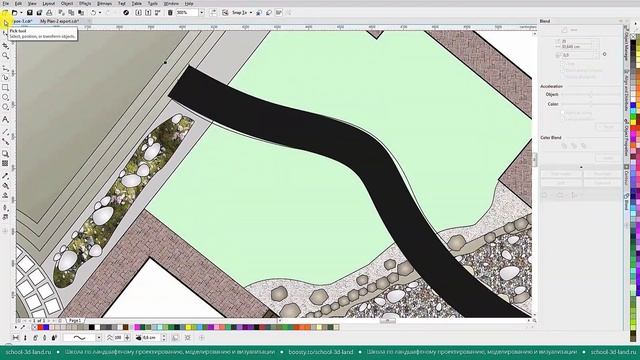Select the Drop Shadow tool in the toolbox

click(x=5, y=154)
